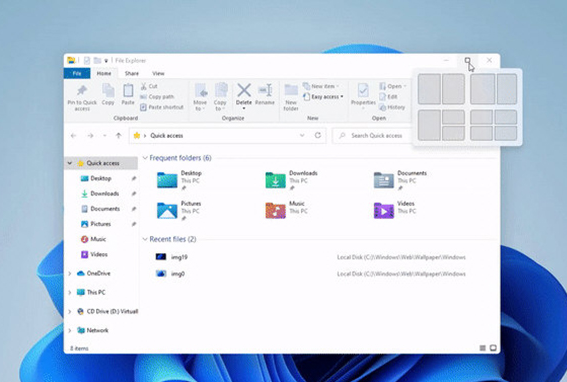Click Copy path in Clipboard group

[x=157, y=97]
